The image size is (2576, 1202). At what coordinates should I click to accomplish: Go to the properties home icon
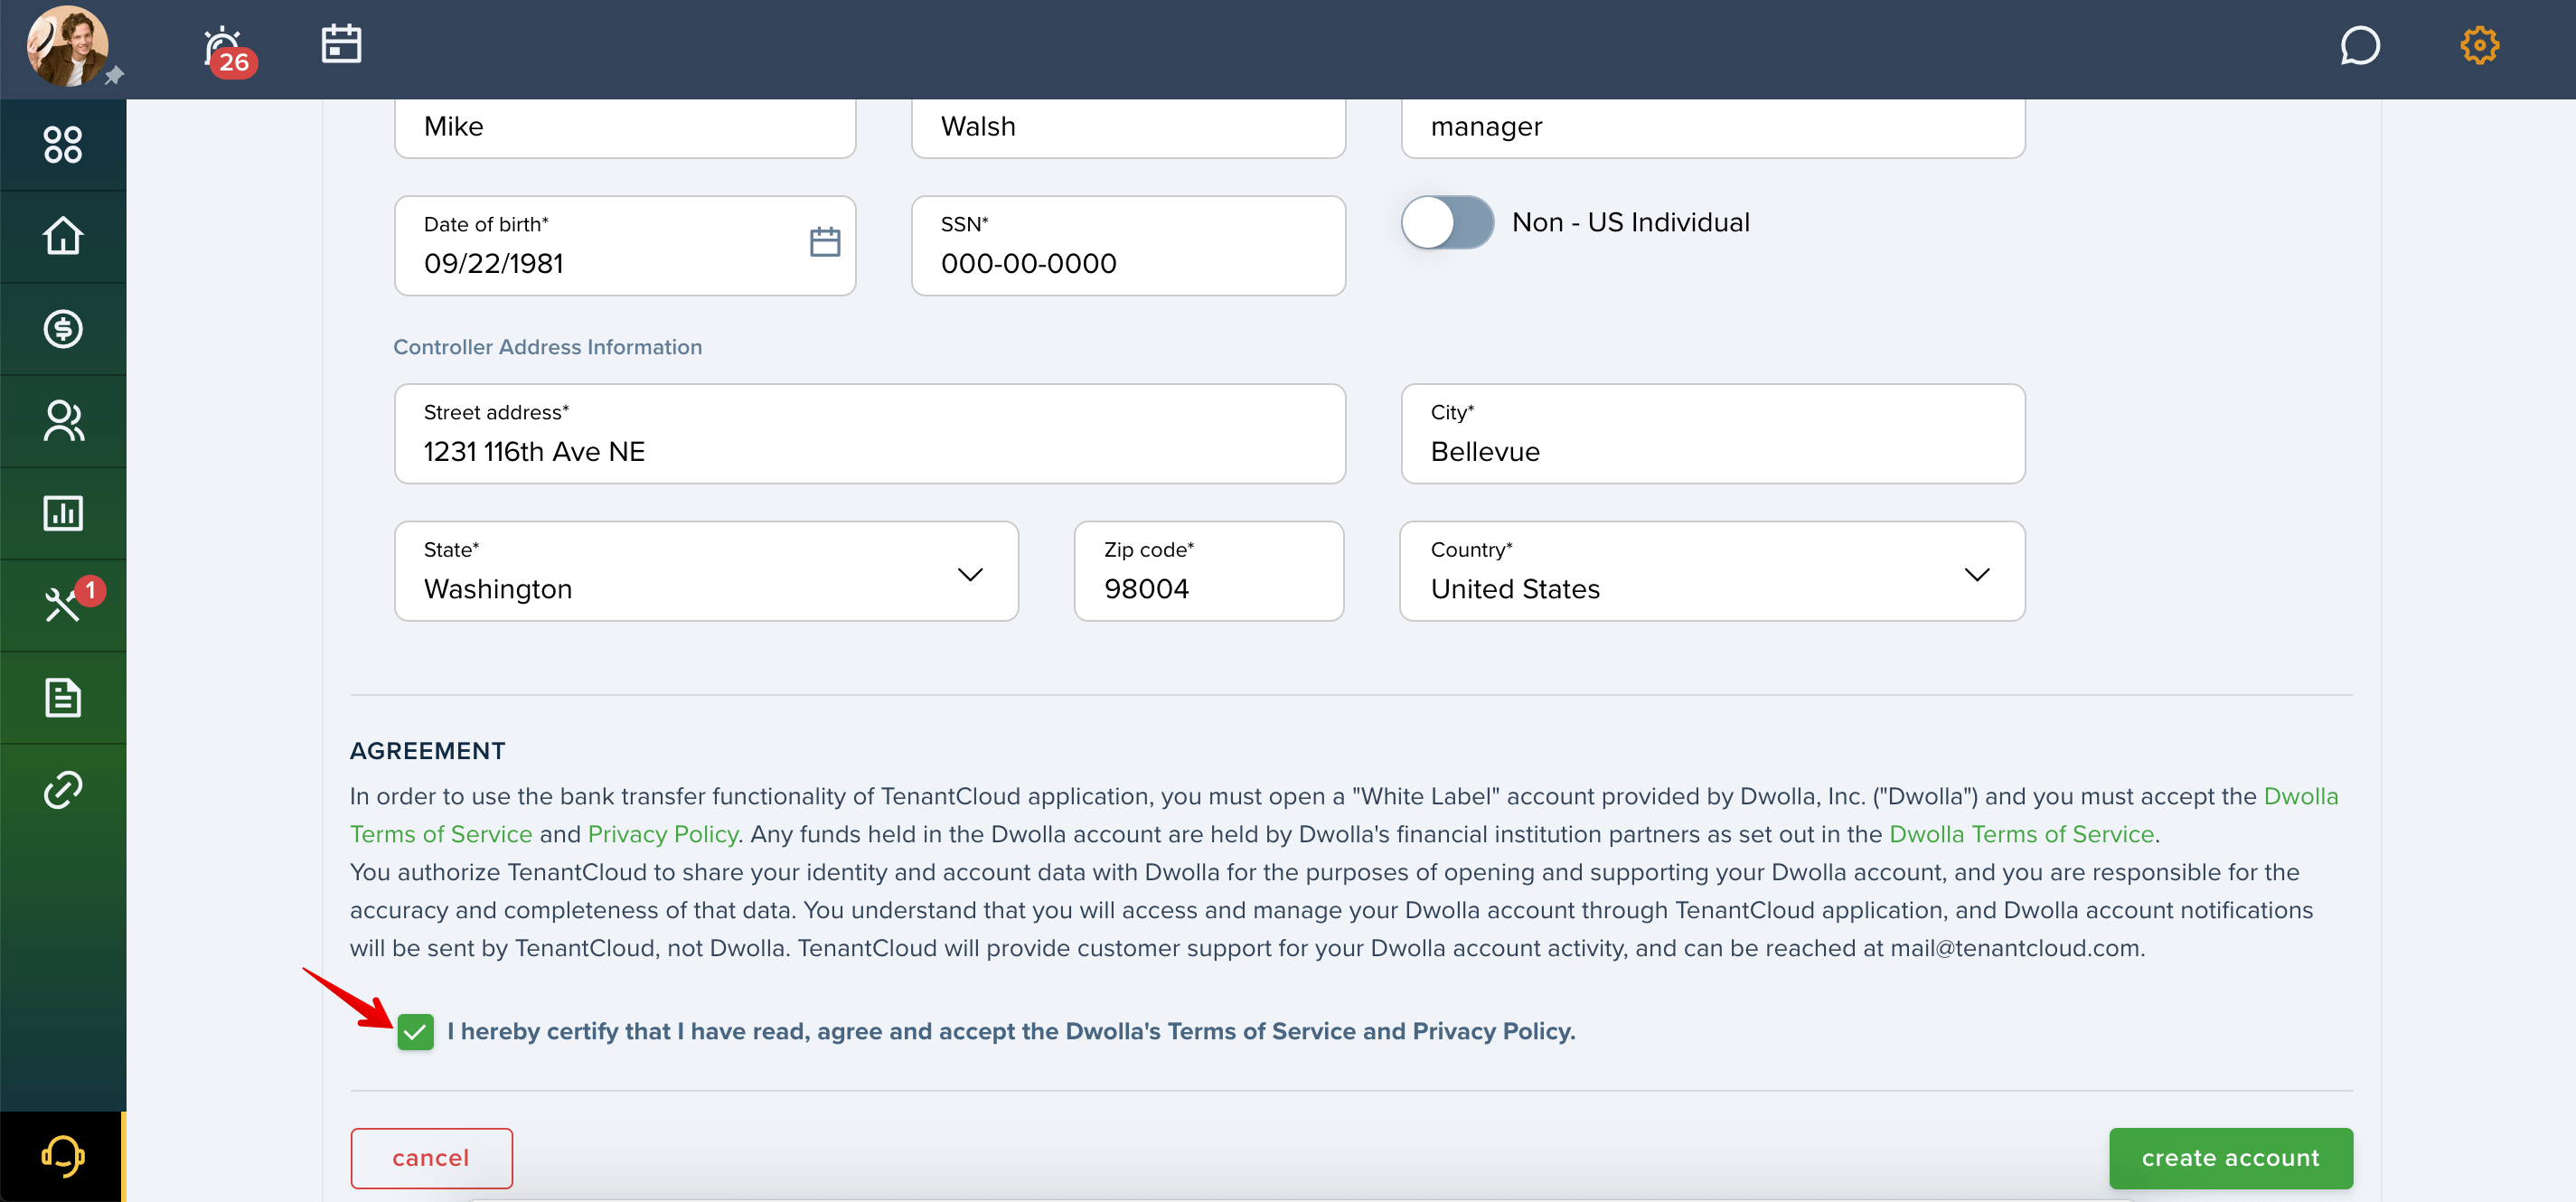(x=63, y=236)
